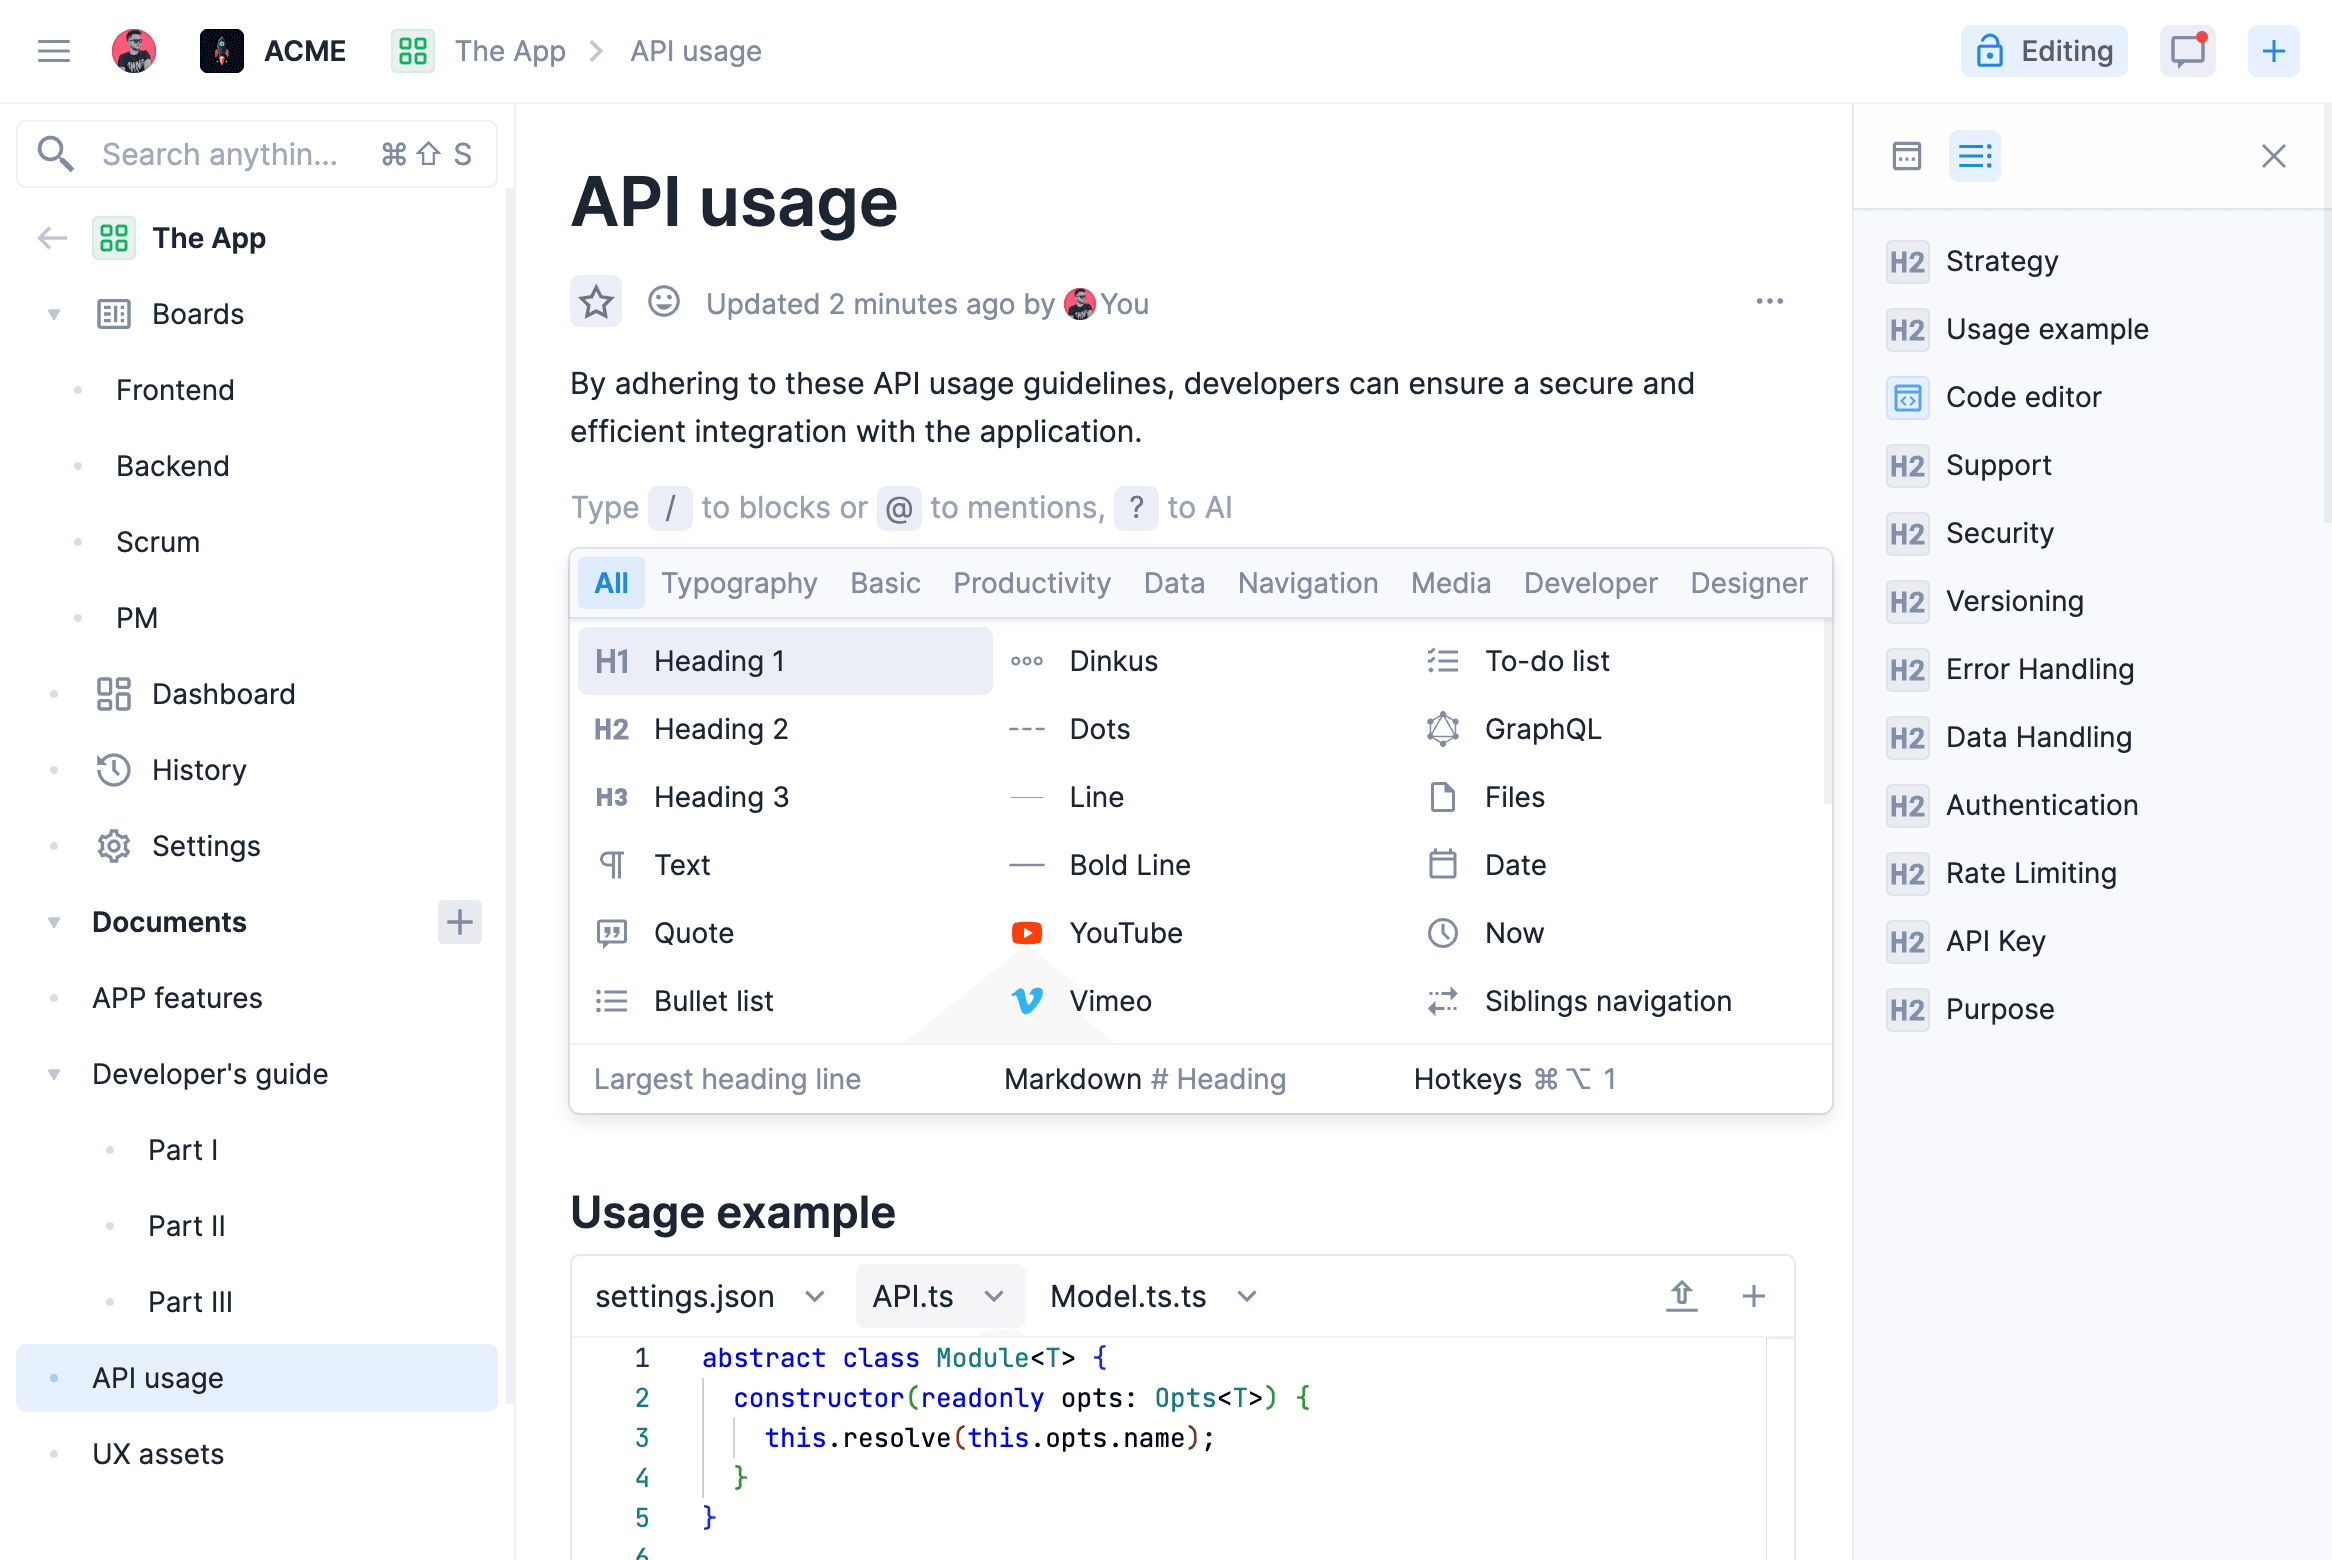Add a new tab in code editor
The height and width of the screenshot is (1560, 2332).
pos(1753,1296)
